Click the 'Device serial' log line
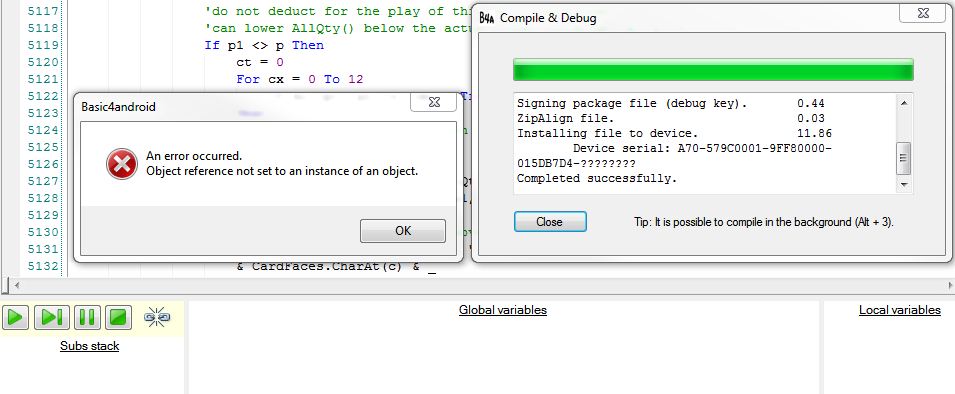Screen dimensions: 955x394 702,149
